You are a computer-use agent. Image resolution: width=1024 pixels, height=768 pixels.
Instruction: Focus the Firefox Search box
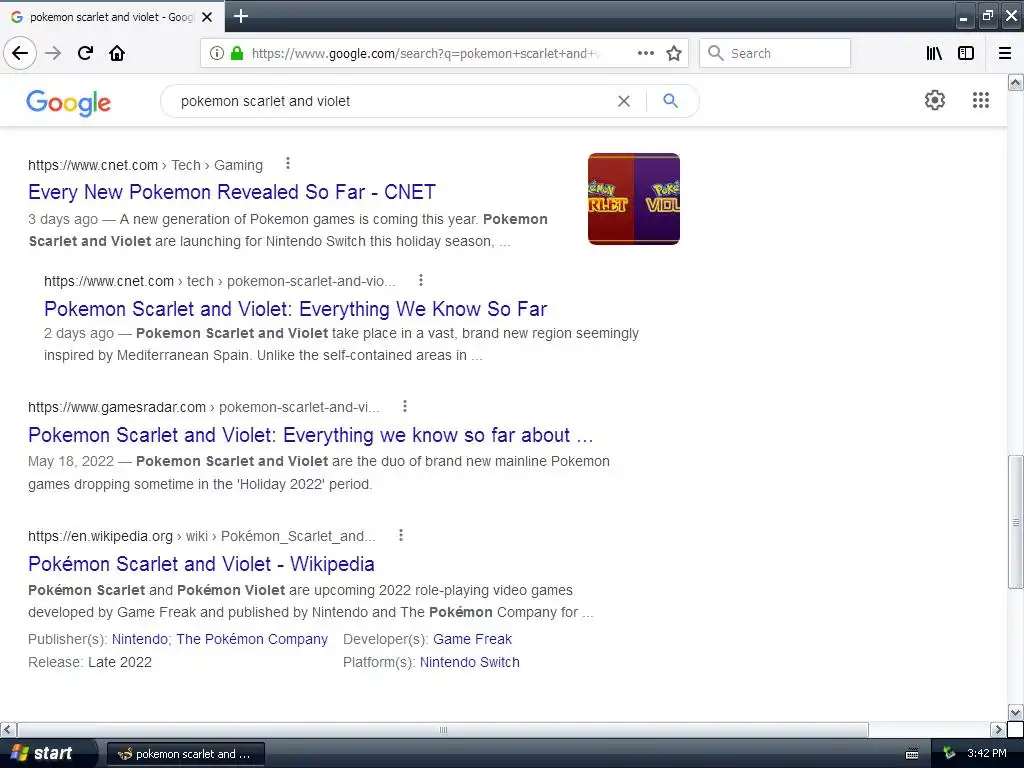[x=775, y=53]
